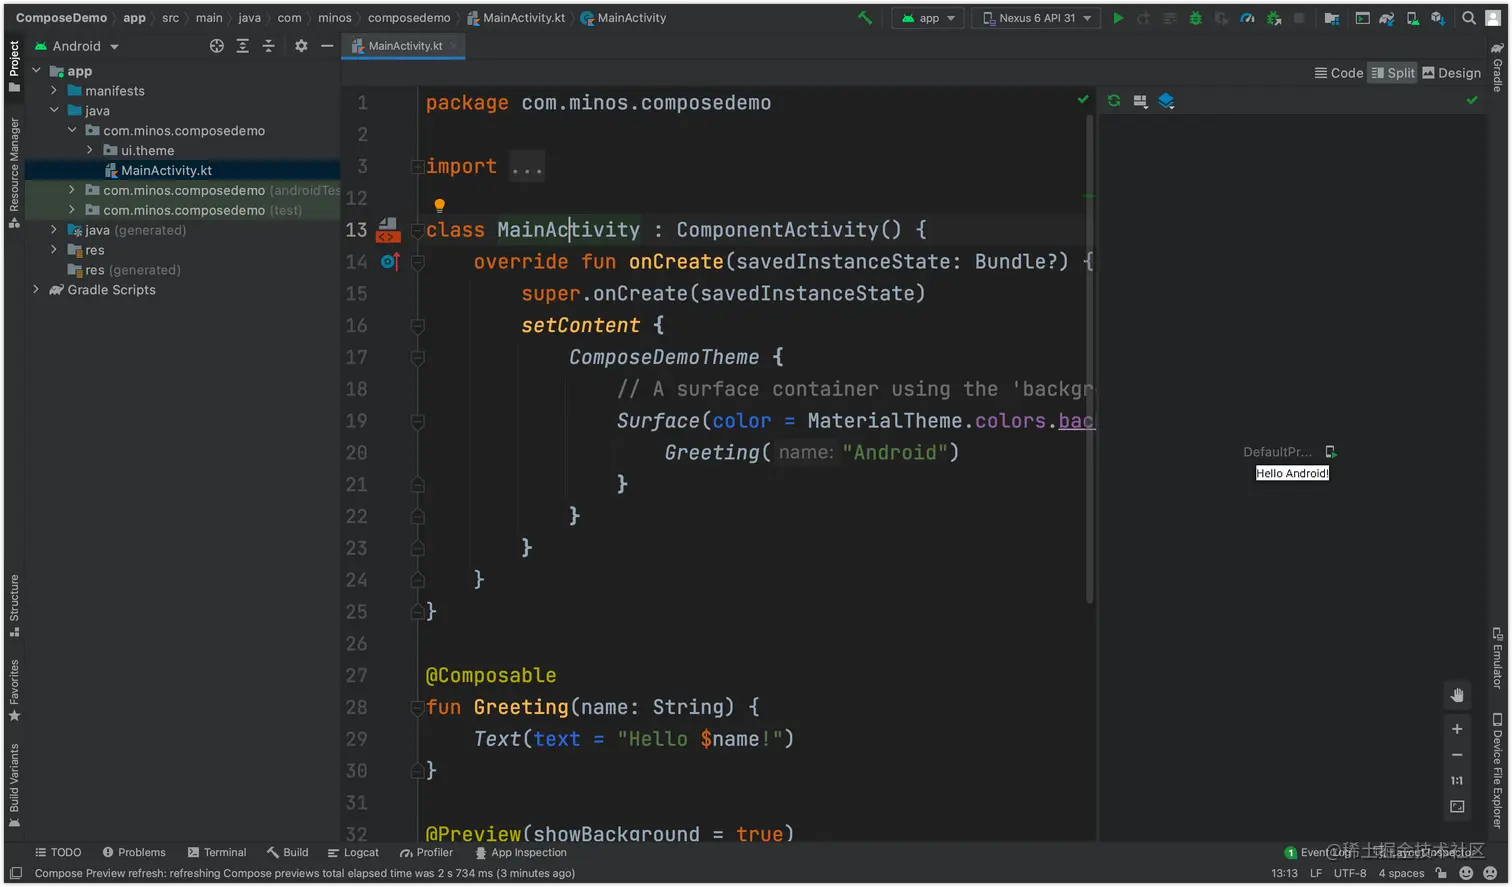Attach debugger to Android process icon
This screenshot has height=887, width=1512.
(1274, 18)
